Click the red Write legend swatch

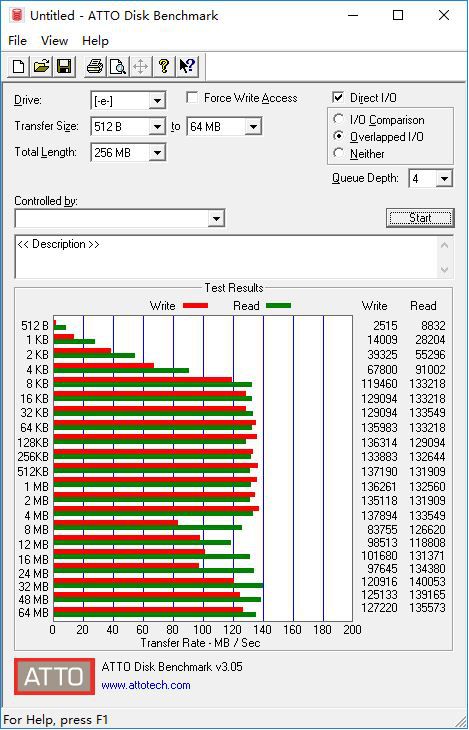pos(195,306)
